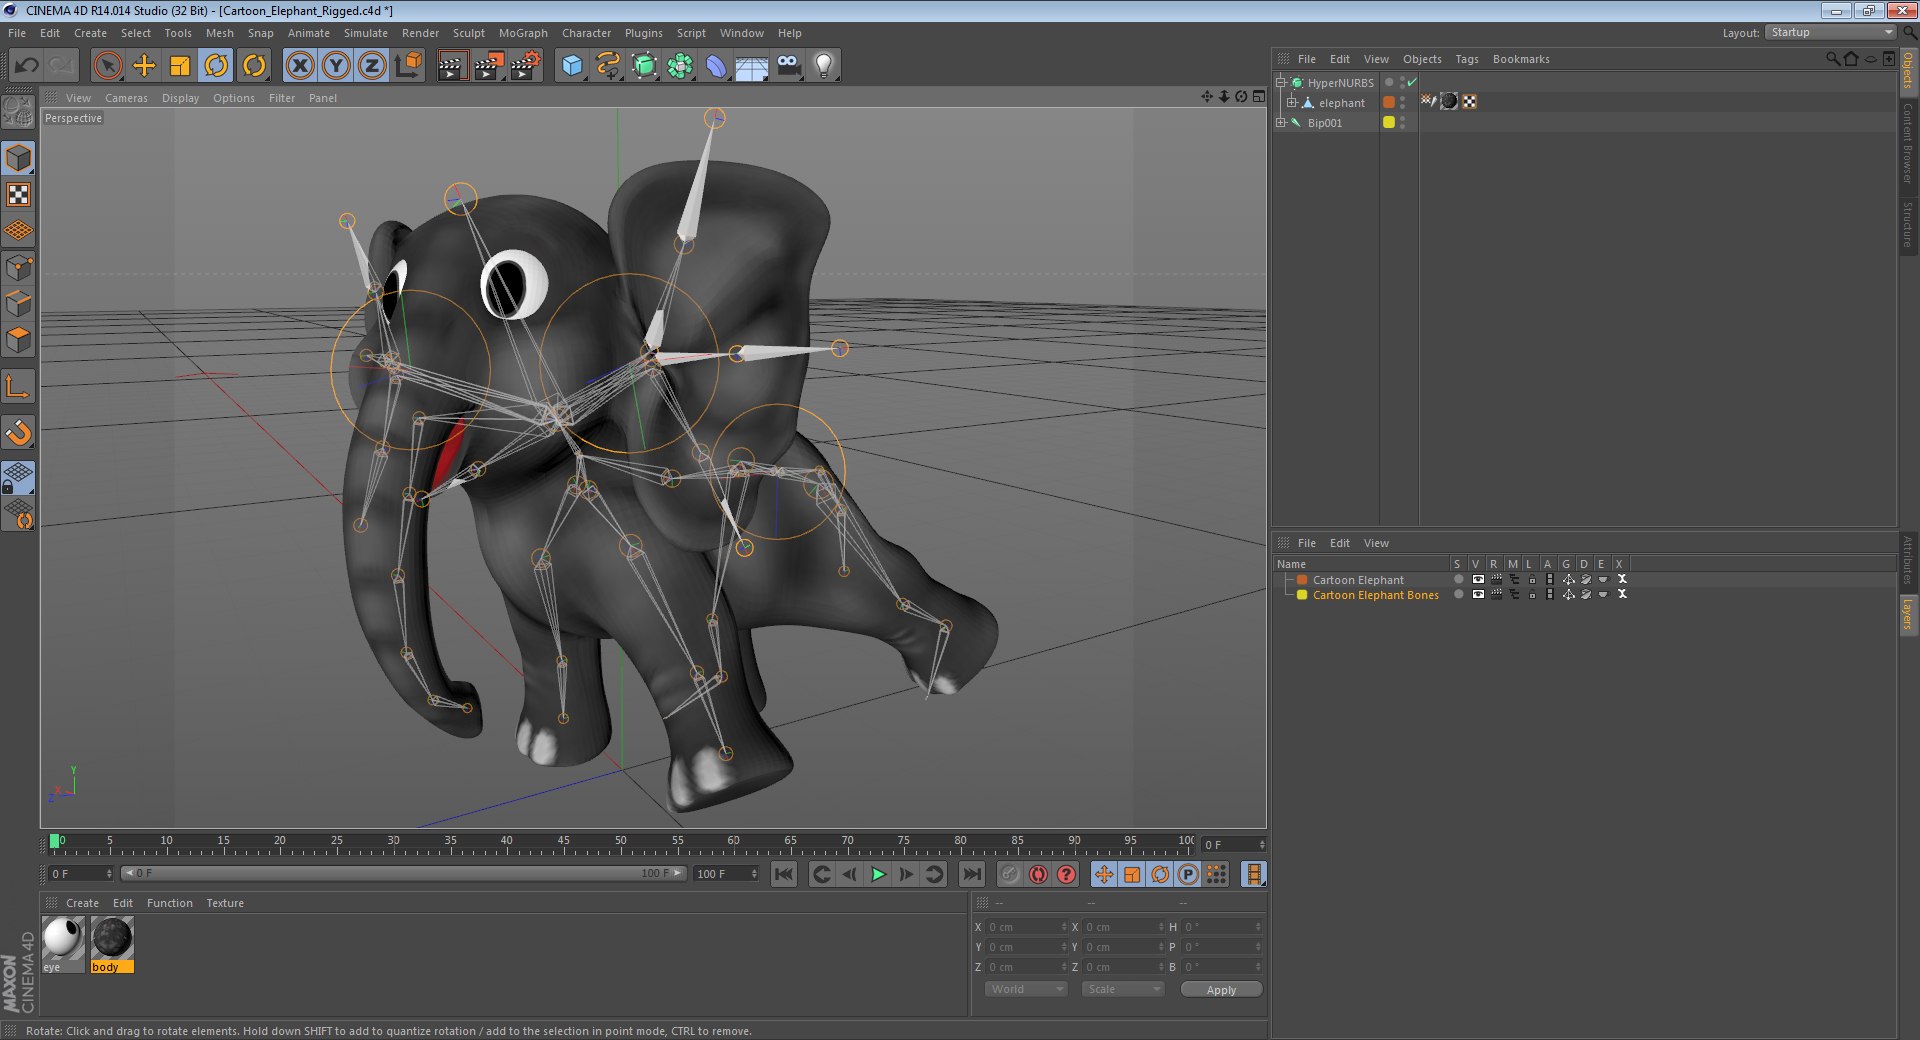
Task: Enable the Axis mode L-shaped icon
Action: (x=19, y=387)
